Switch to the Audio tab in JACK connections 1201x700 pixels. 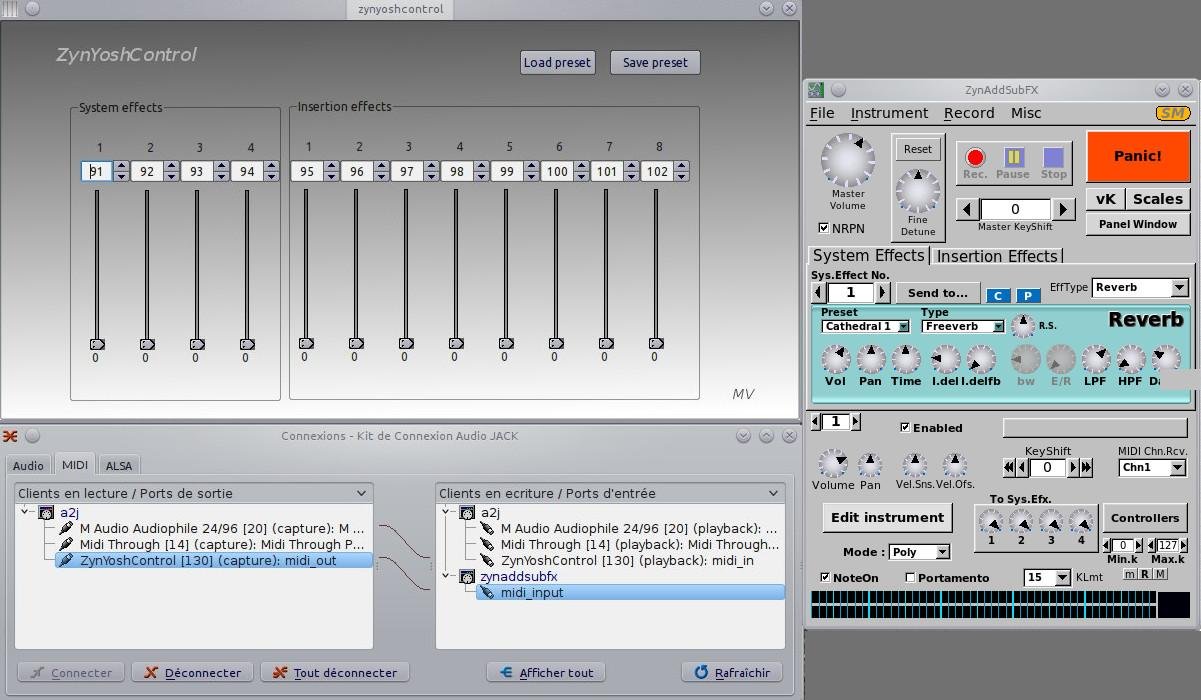(28, 465)
